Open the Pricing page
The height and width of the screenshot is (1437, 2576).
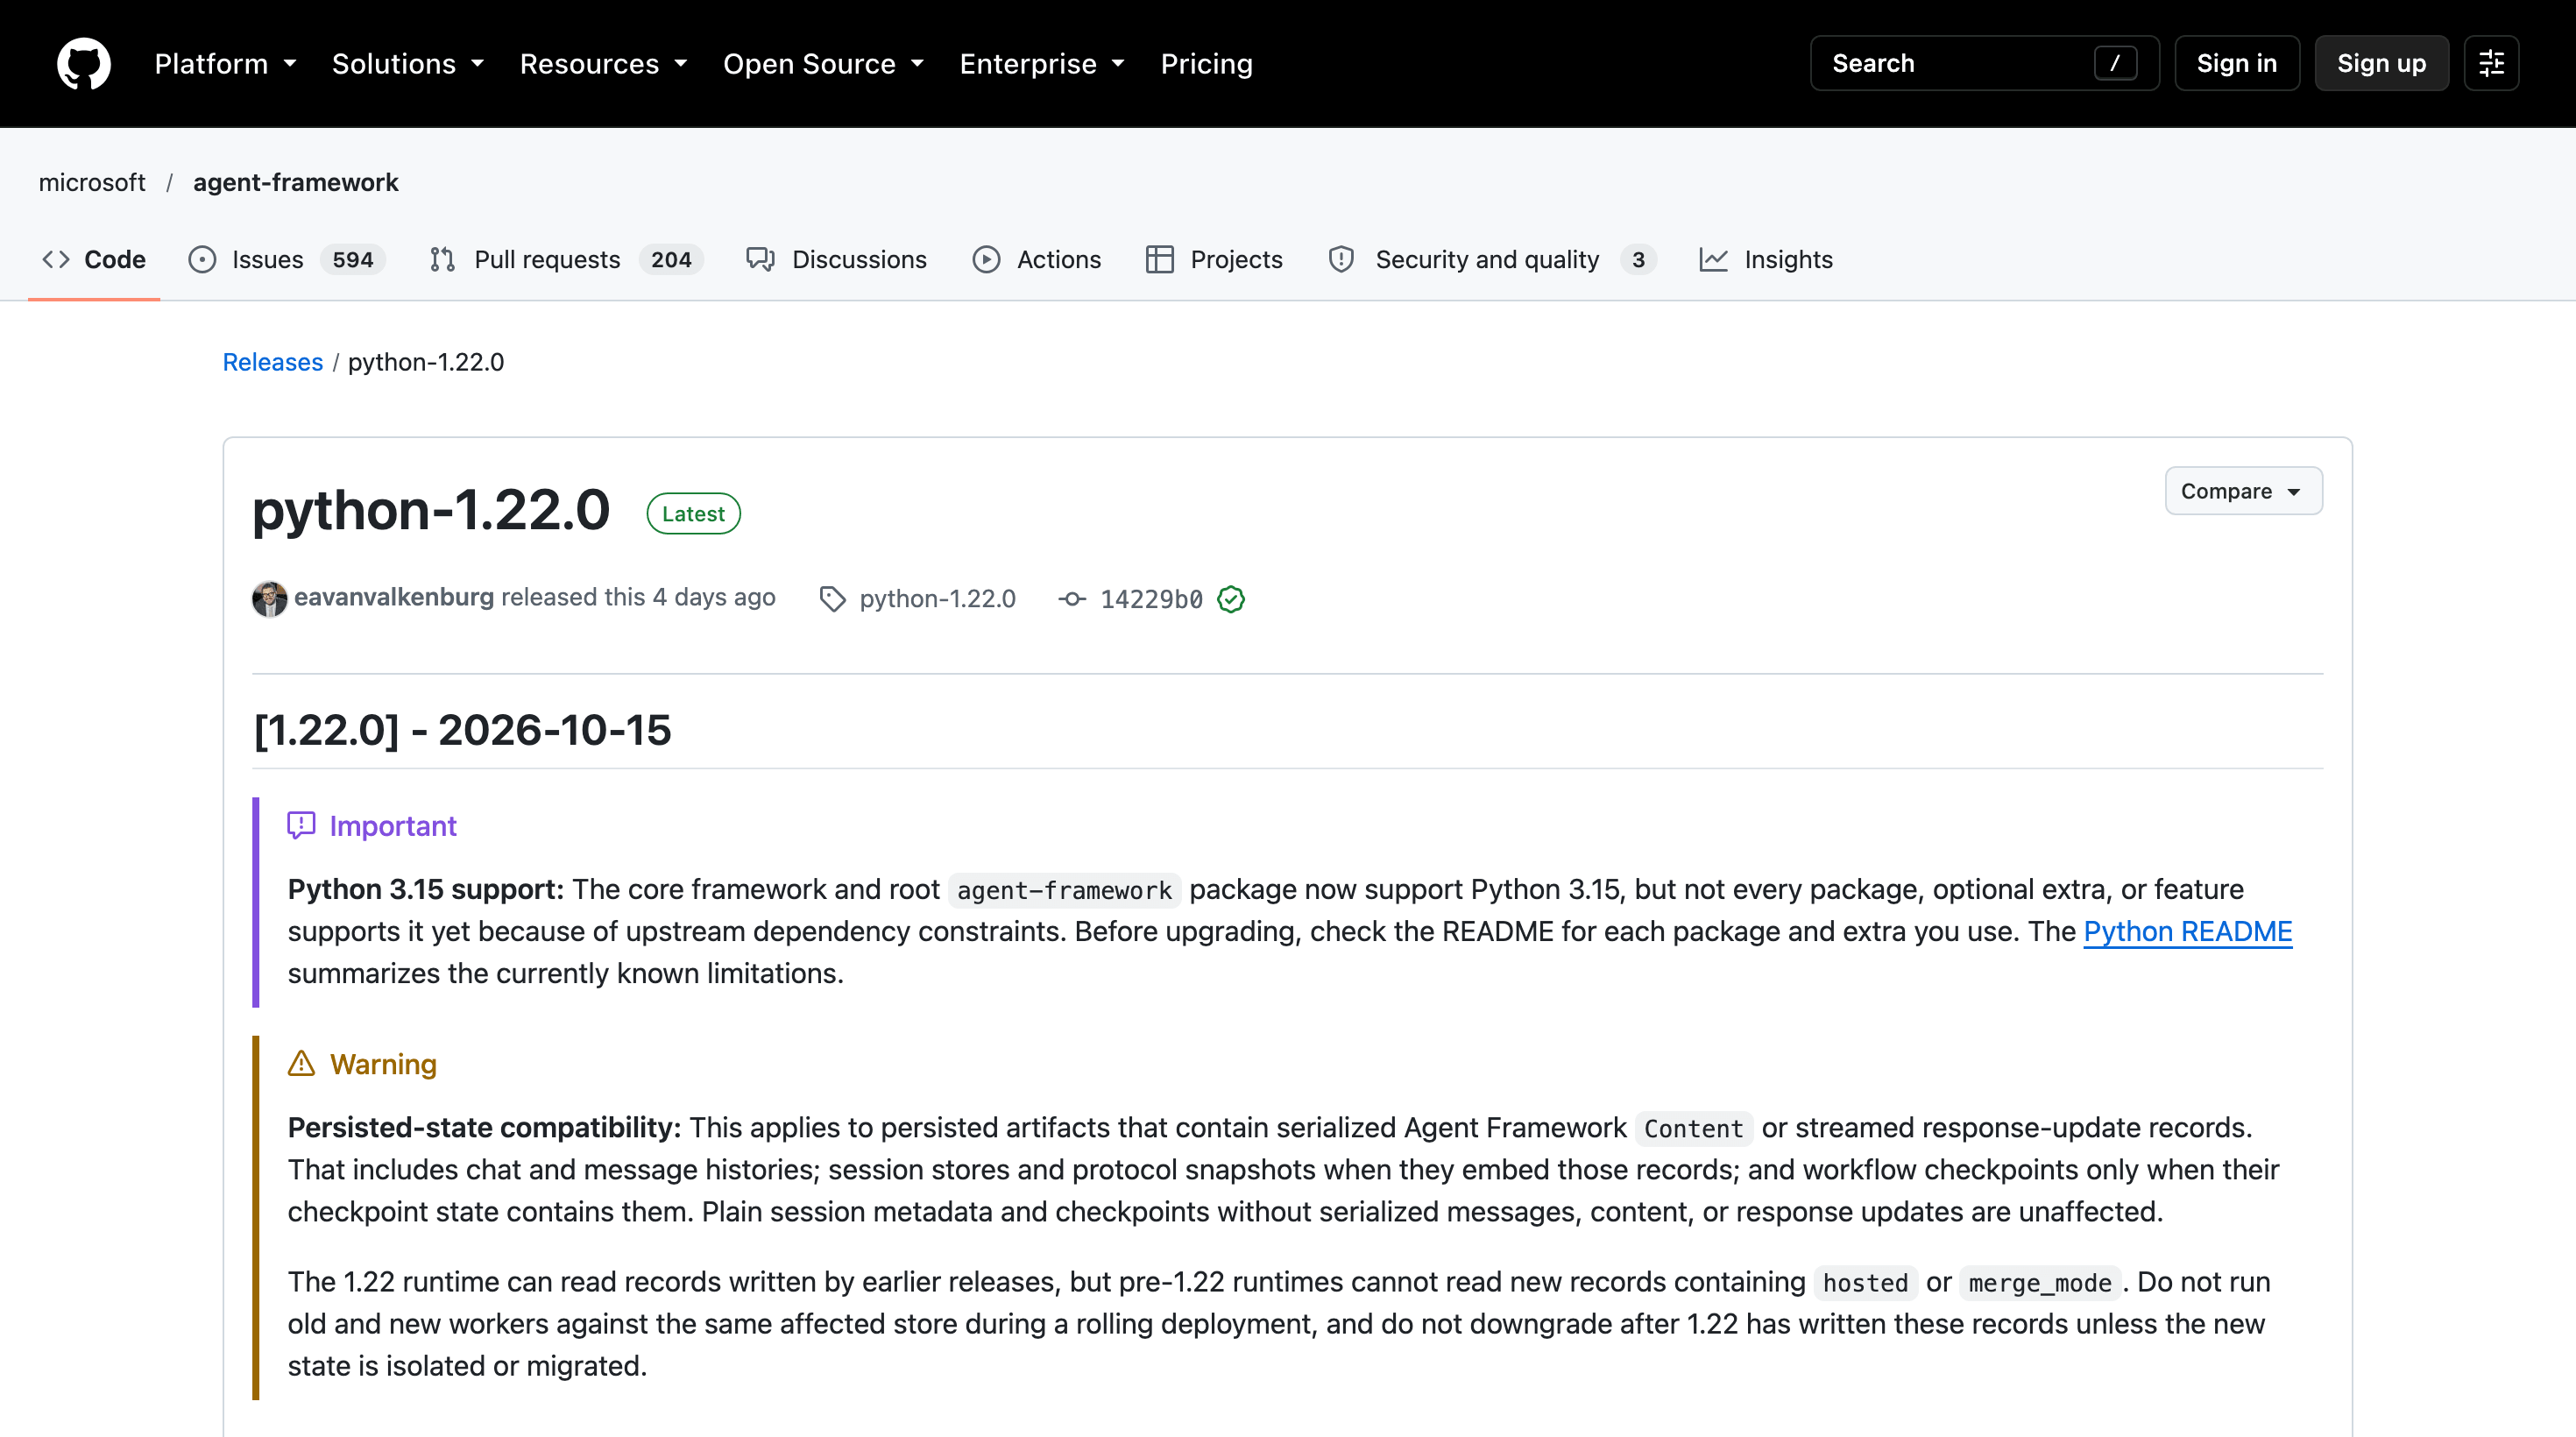pos(1206,64)
